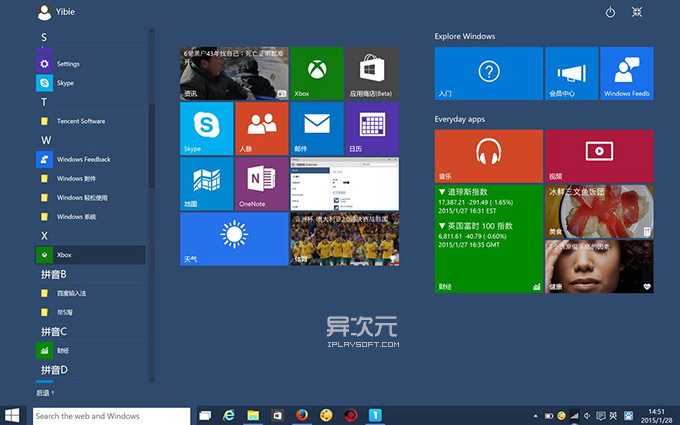Open the 会员中心 megaphone tile
Screen dimensions: 680x425
pos(572,73)
